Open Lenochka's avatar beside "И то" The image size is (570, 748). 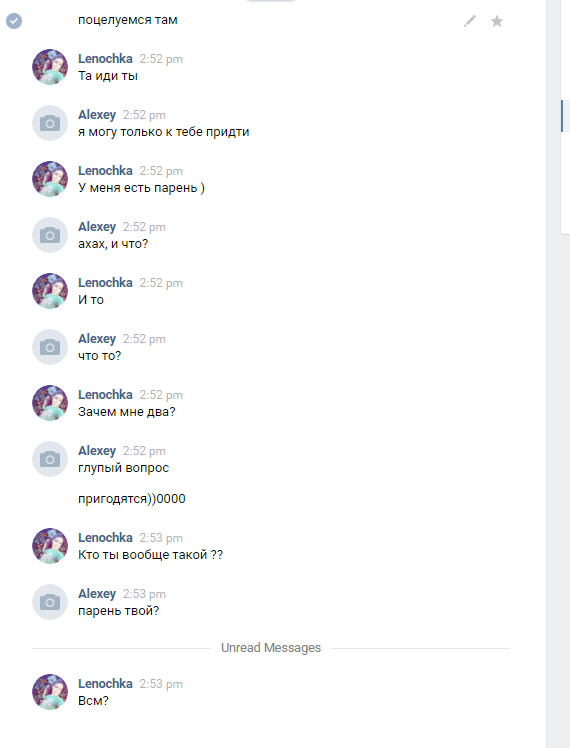click(50, 291)
